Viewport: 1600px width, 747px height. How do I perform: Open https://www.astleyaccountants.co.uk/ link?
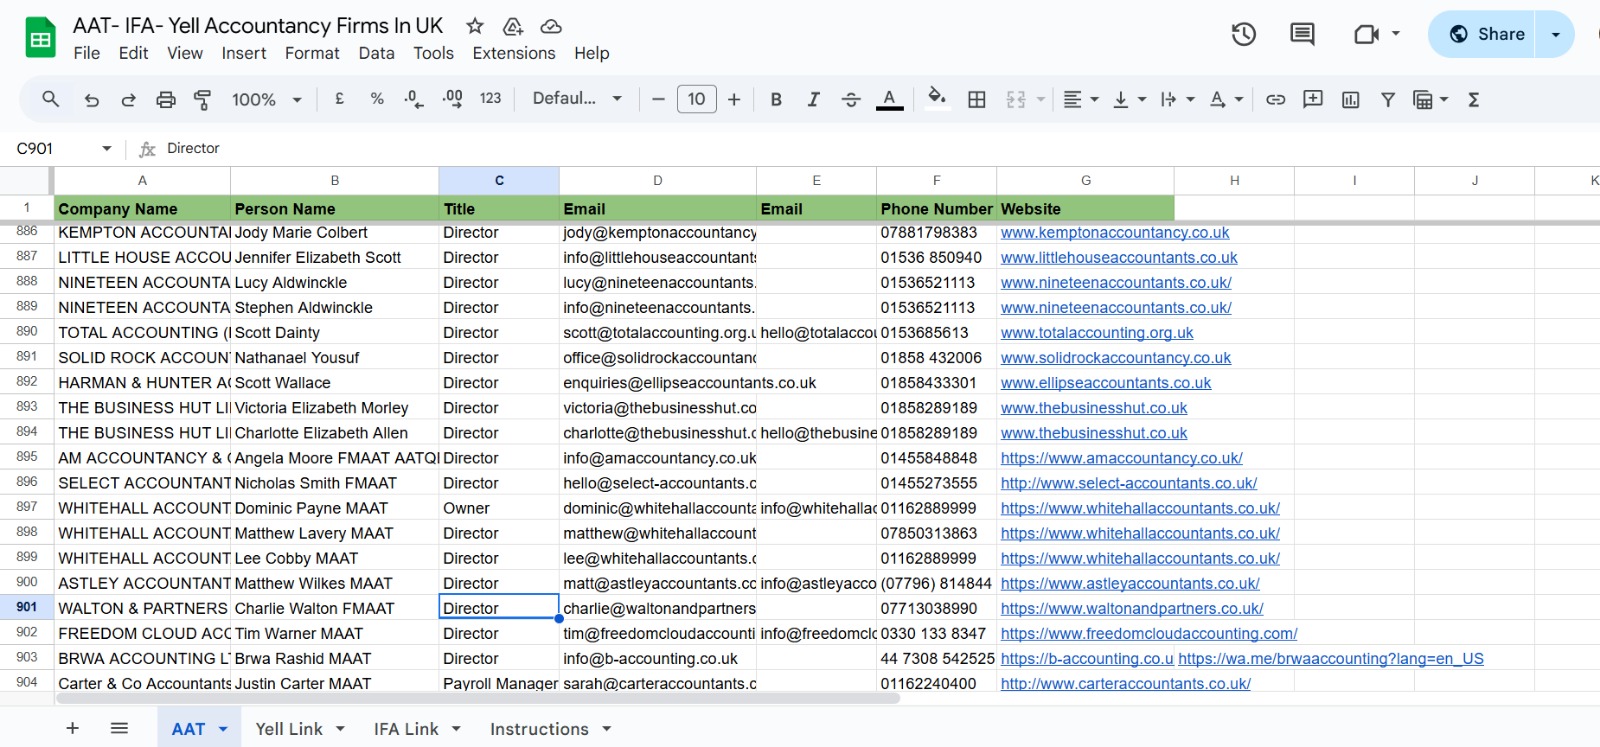coord(1130,583)
